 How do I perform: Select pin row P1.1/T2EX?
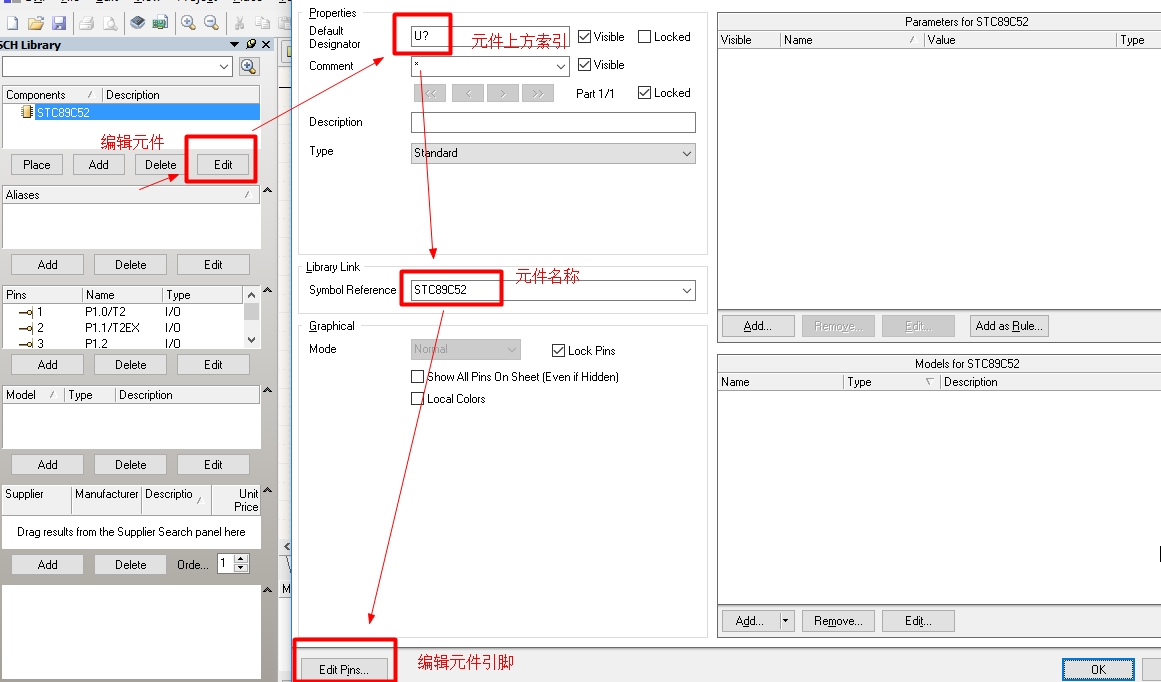[124, 327]
